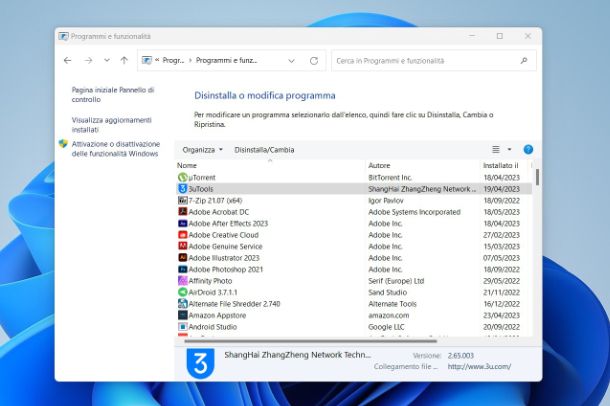The image size is (610, 406).
Task: Click the Android Studio icon
Action: pyautogui.click(x=182, y=327)
